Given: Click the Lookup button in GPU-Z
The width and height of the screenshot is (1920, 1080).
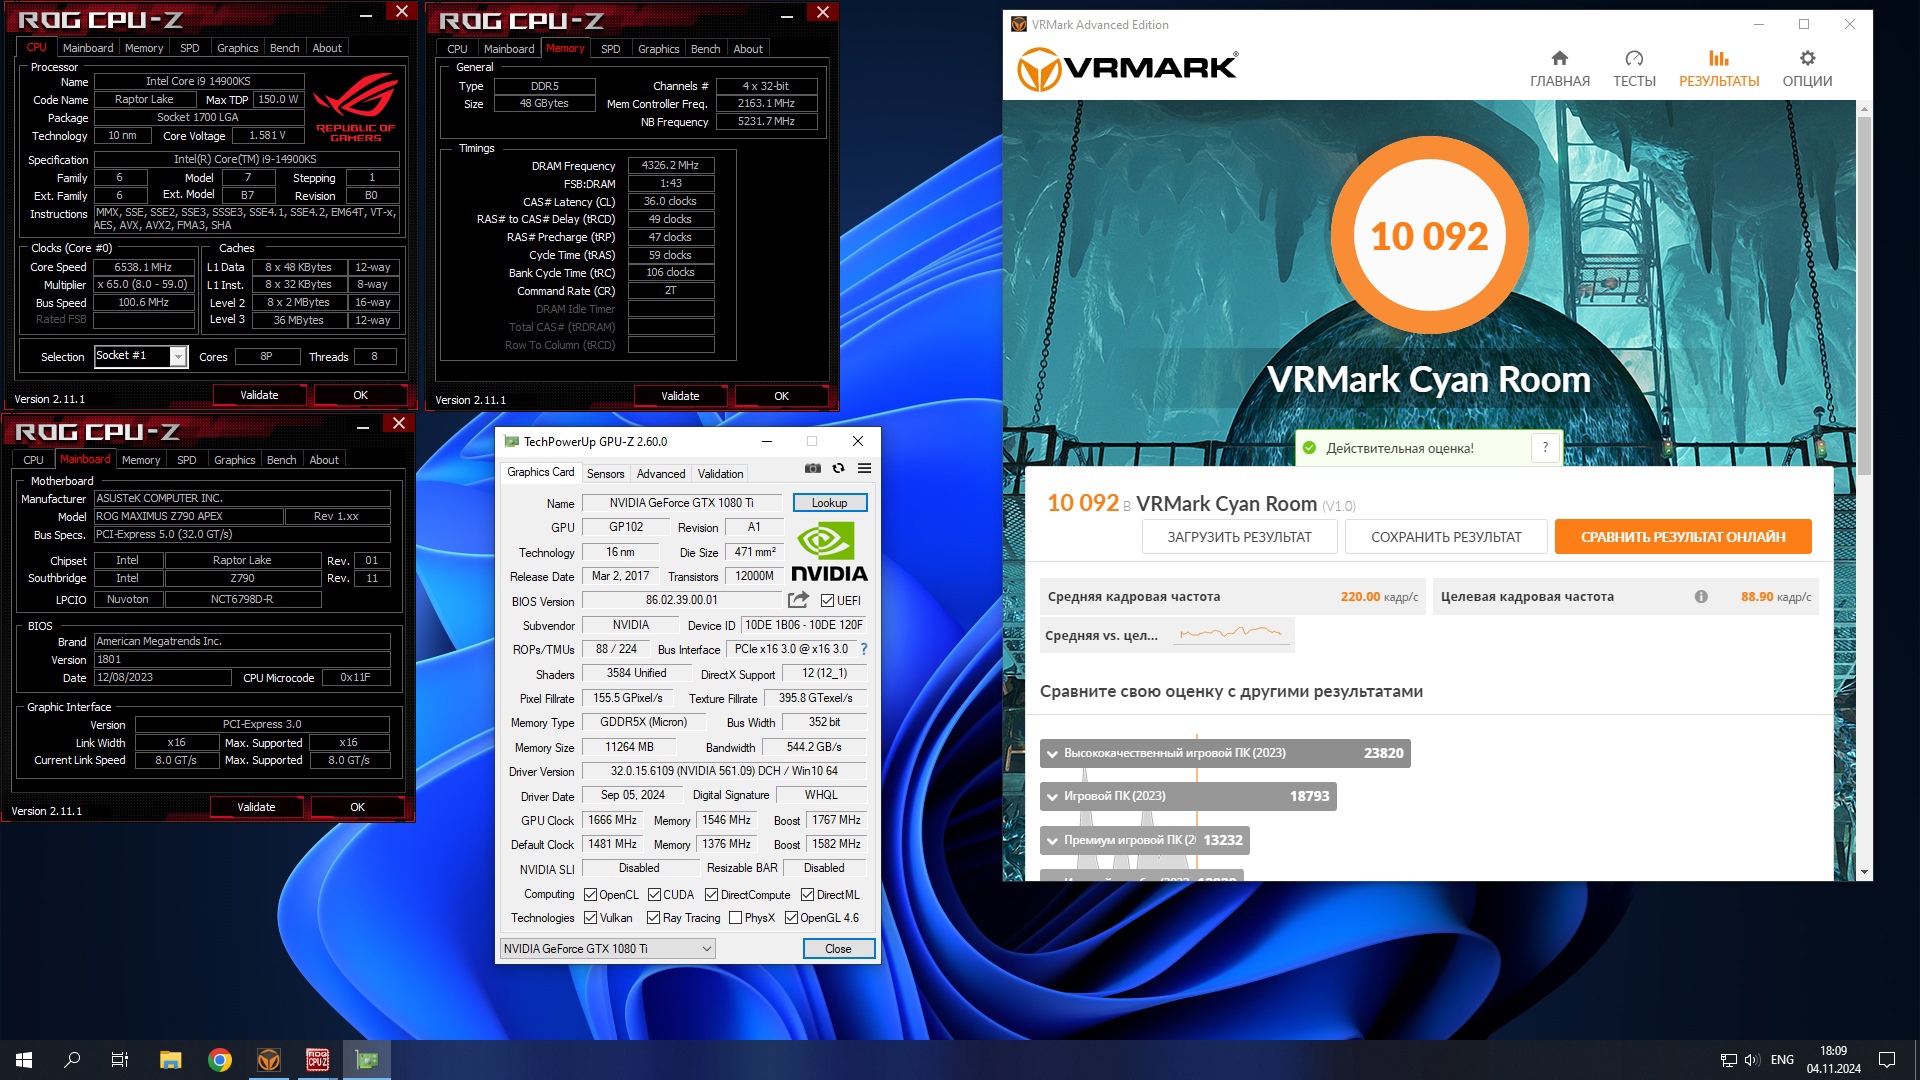Looking at the screenshot, I should [x=829, y=503].
